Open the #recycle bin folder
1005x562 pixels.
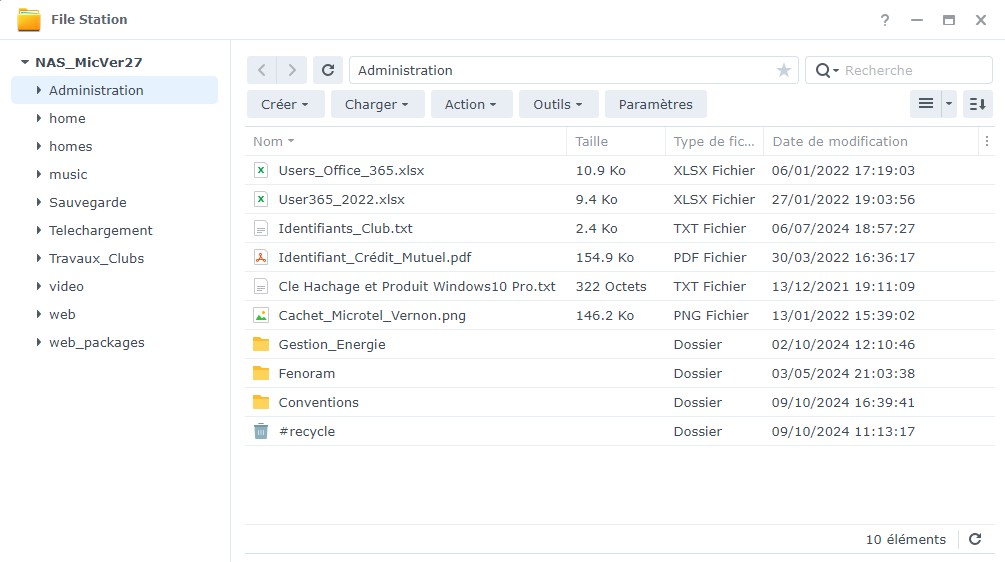pos(306,431)
